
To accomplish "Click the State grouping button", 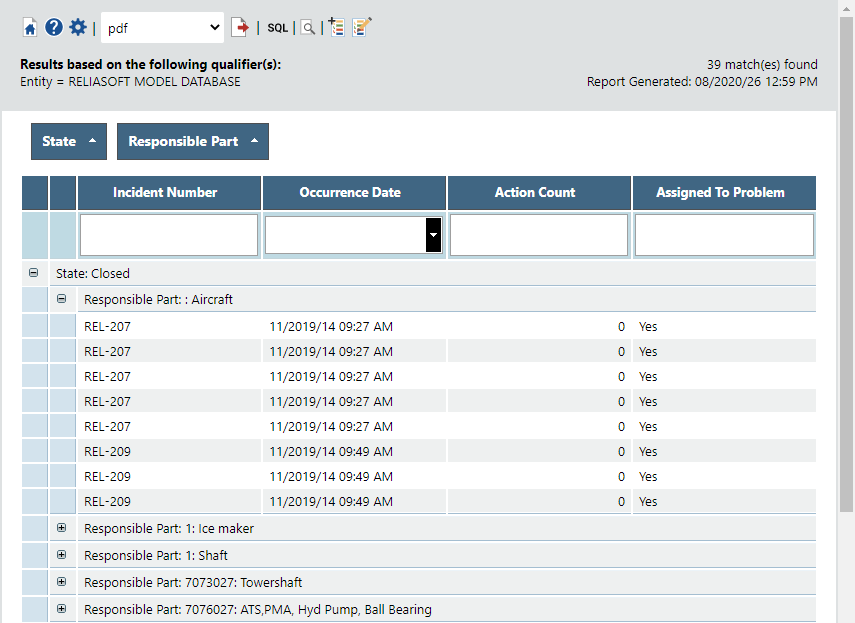I will (68, 142).
